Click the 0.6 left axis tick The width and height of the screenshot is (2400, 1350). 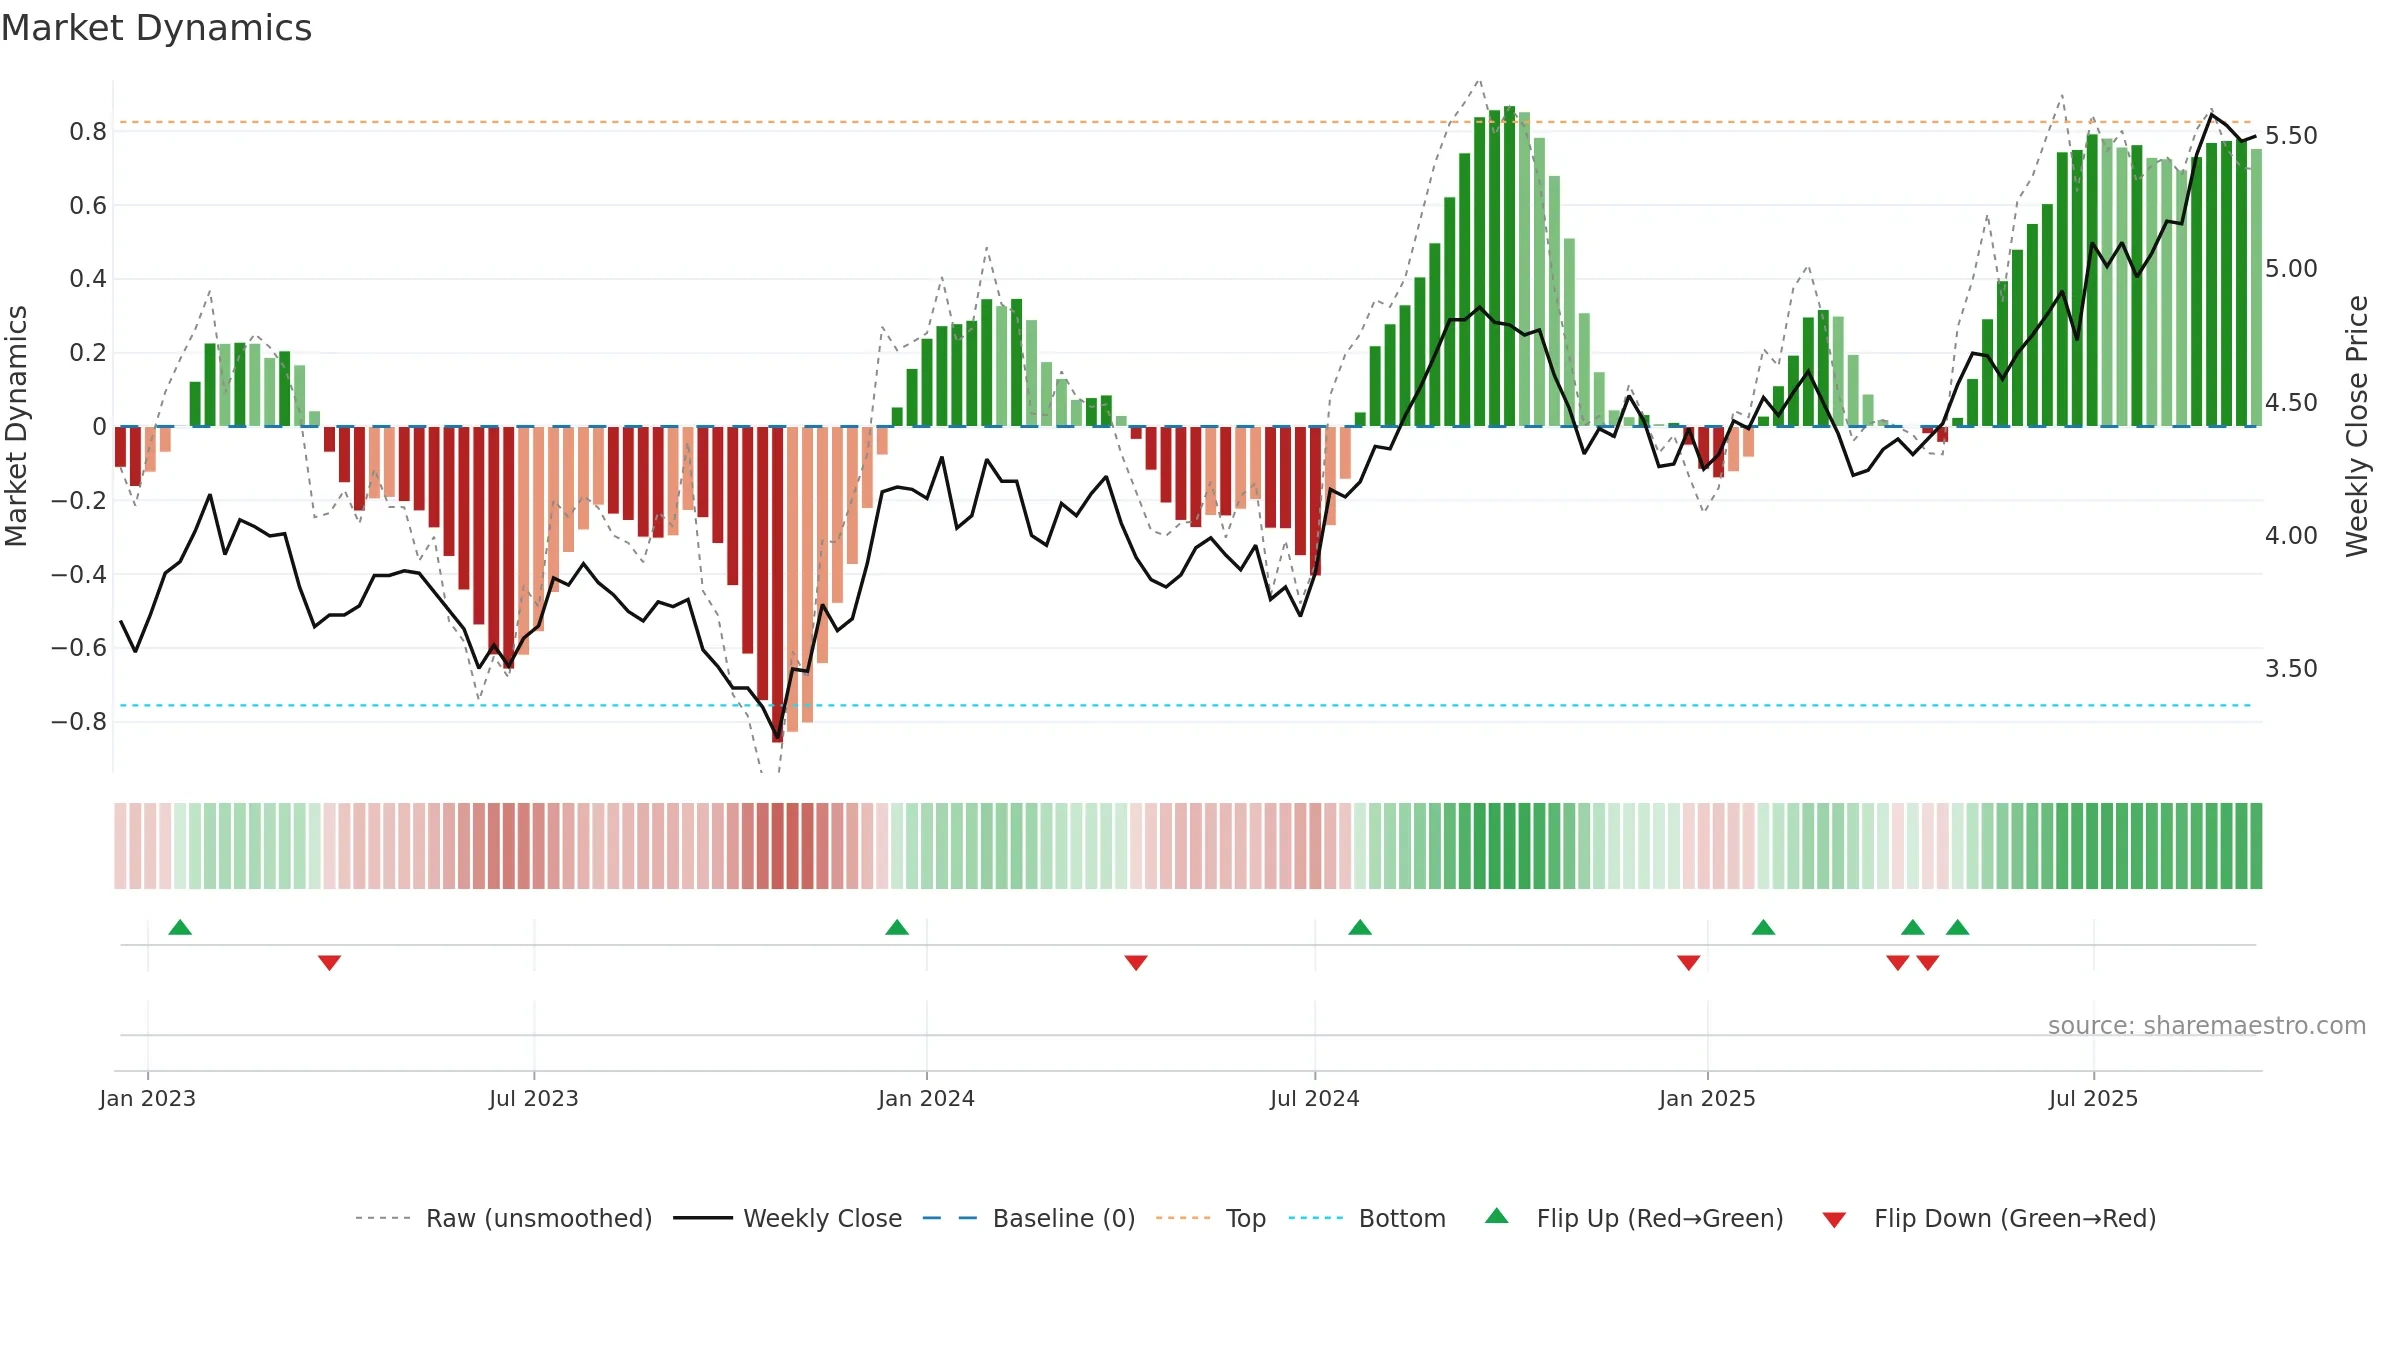click(x=88, y=205)
